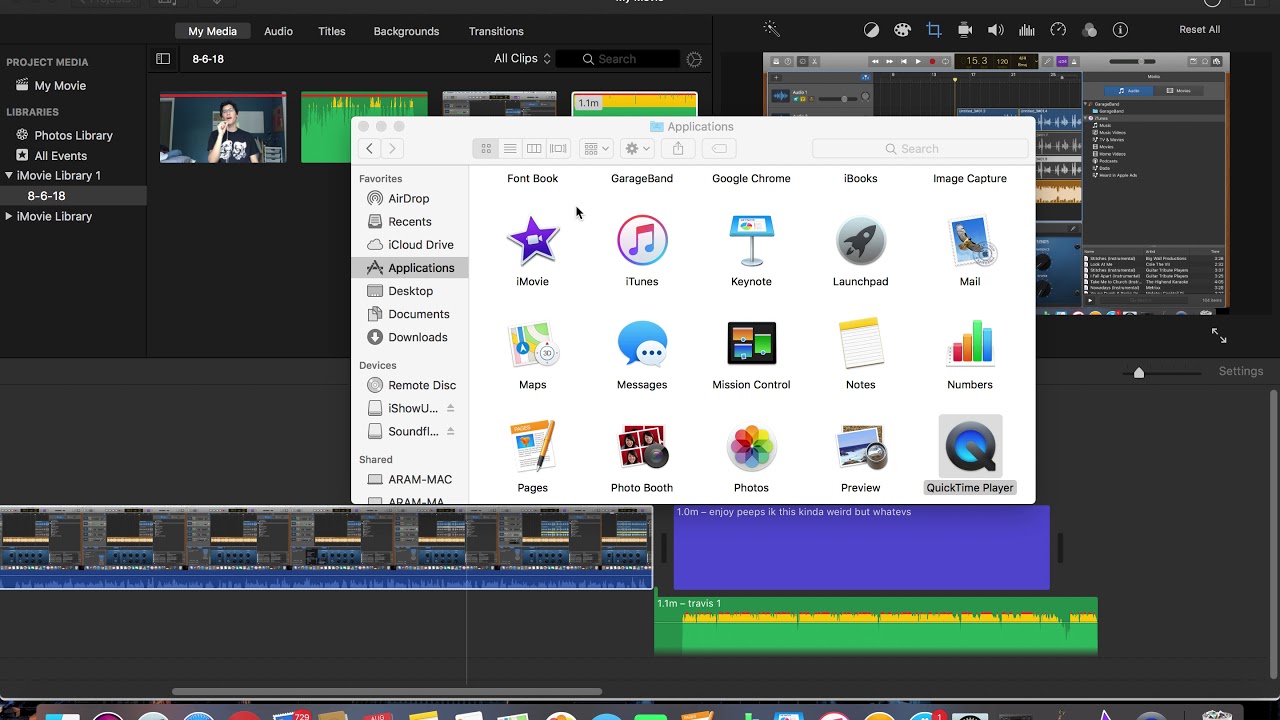Open the All Clips filter dropdown
This screenshot has height=720, width=1280.
click(x=522, y=59)
